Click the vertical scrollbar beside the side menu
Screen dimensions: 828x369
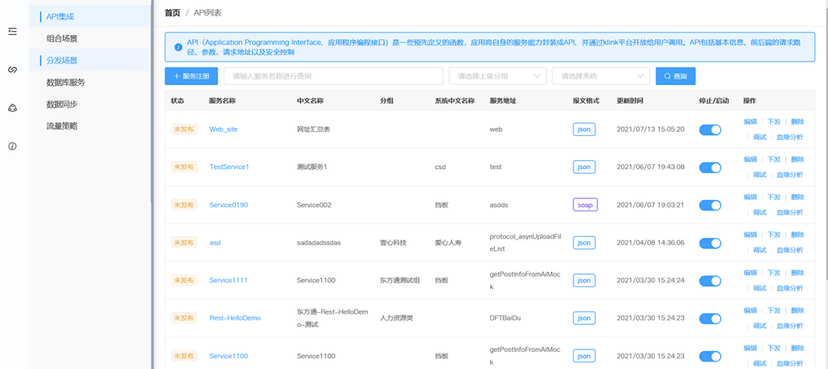click(153, 100)
